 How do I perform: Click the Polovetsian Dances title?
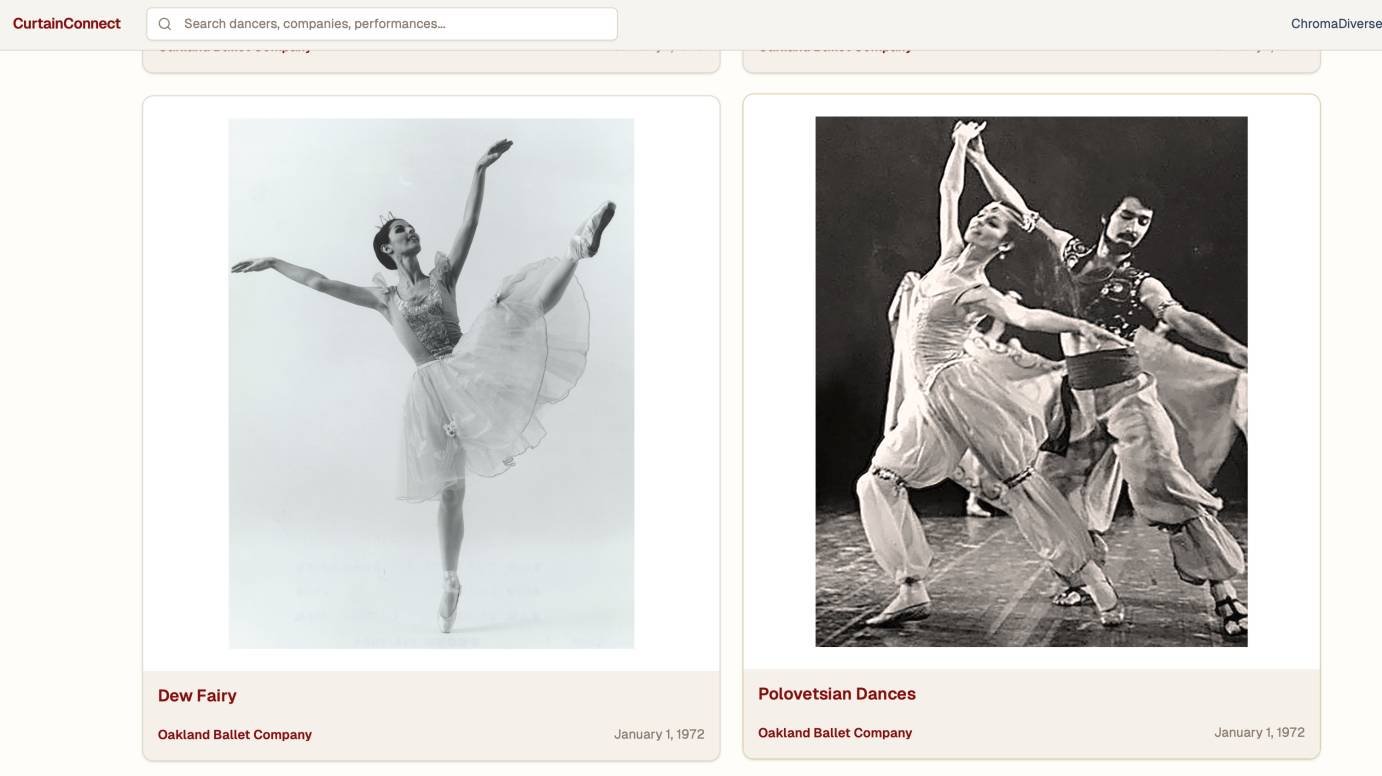point(836,694)
